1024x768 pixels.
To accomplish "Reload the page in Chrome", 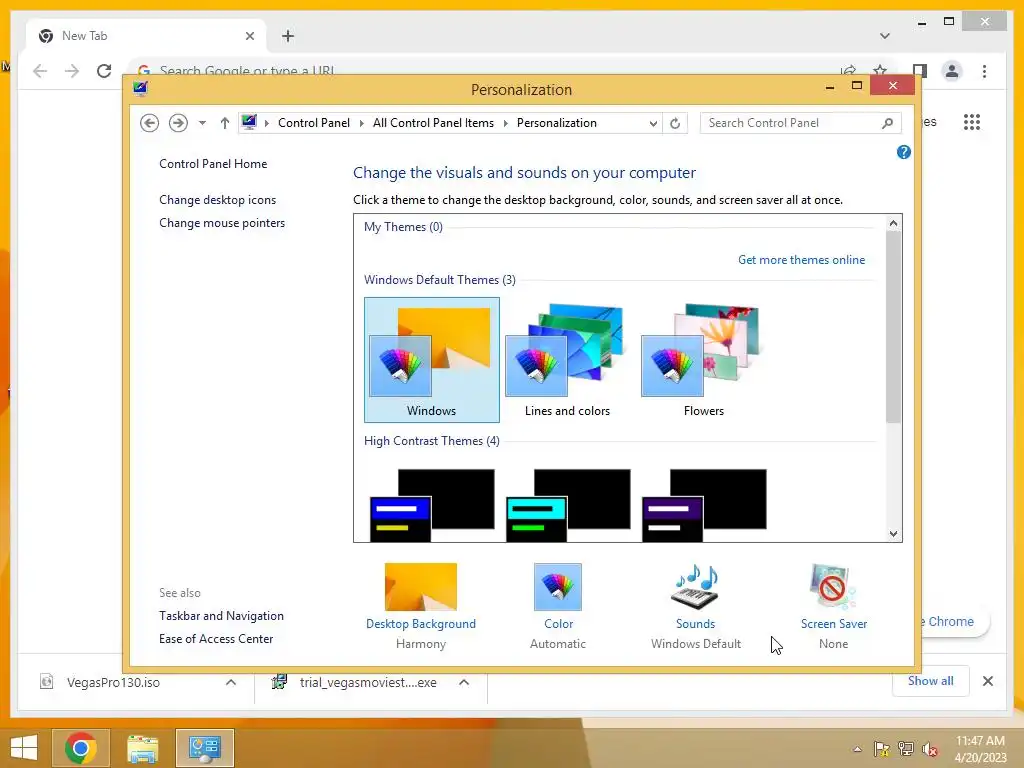I will [104, 71].
